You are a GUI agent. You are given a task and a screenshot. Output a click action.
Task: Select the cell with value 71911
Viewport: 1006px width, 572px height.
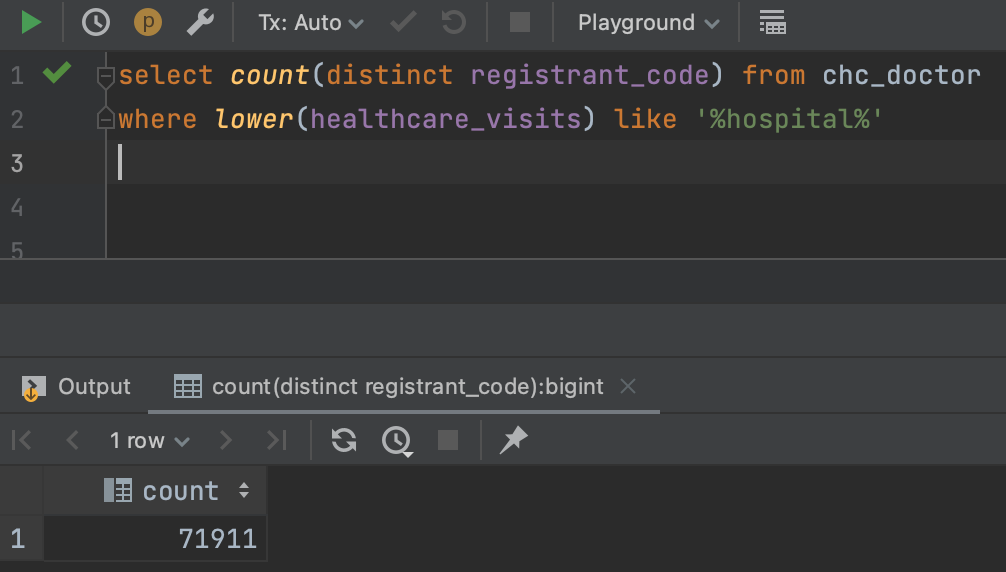point(155,539)
